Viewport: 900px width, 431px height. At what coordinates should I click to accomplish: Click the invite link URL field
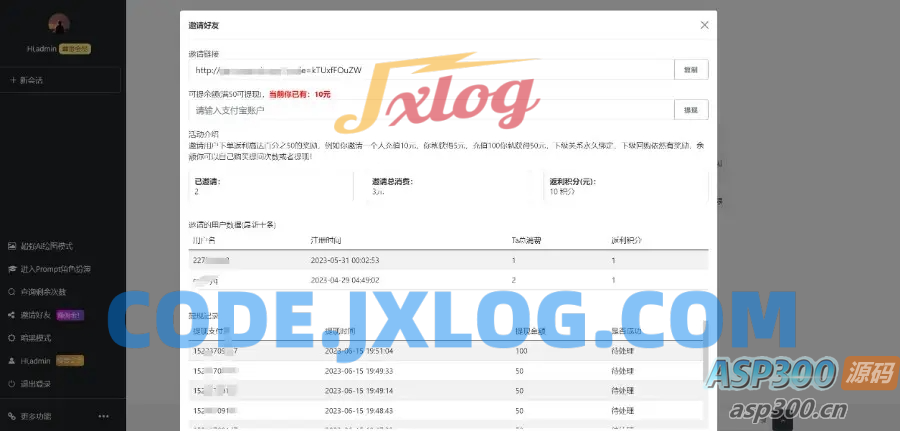(430, 70)
